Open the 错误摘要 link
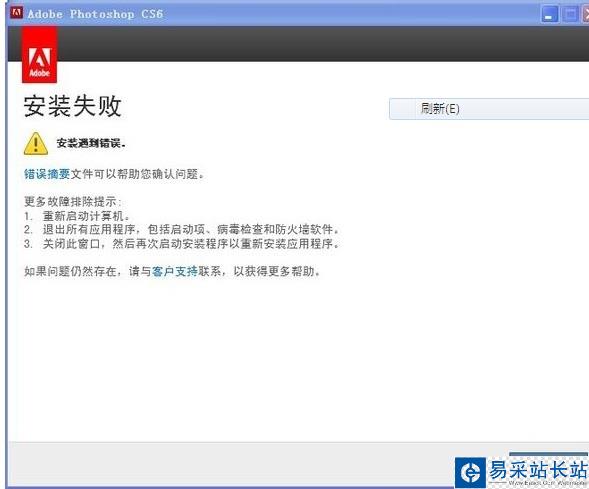The height and width of the screenshot is (489, 589). coord(47,174)
